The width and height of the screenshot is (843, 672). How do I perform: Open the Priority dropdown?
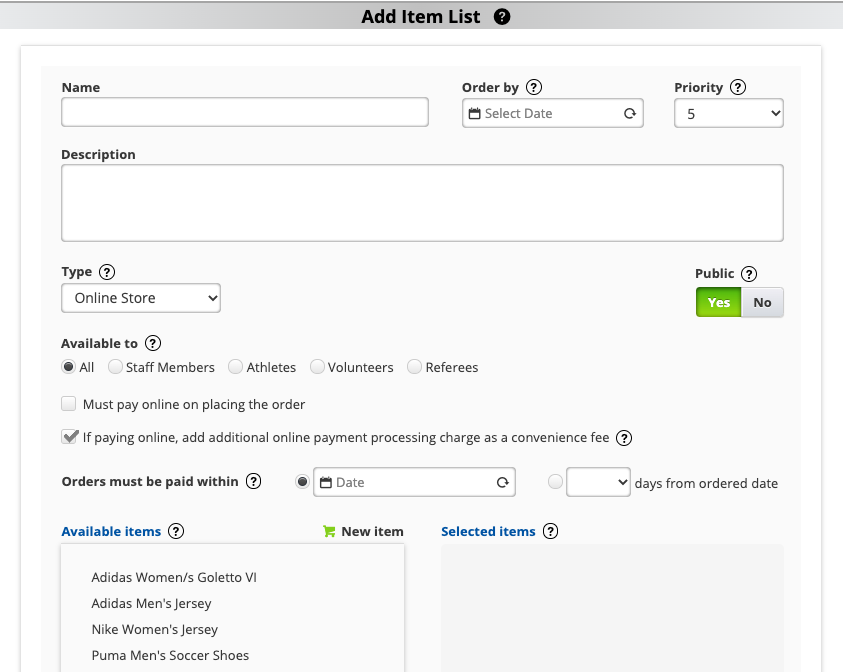click(x=728, y=113)
